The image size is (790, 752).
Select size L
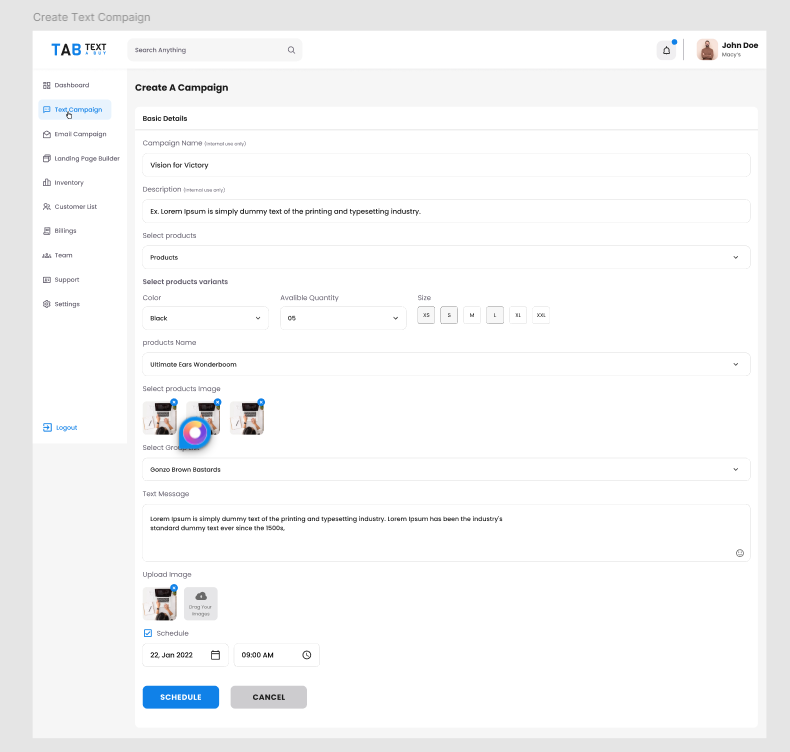pyautogui.click(x=495, y=315)
